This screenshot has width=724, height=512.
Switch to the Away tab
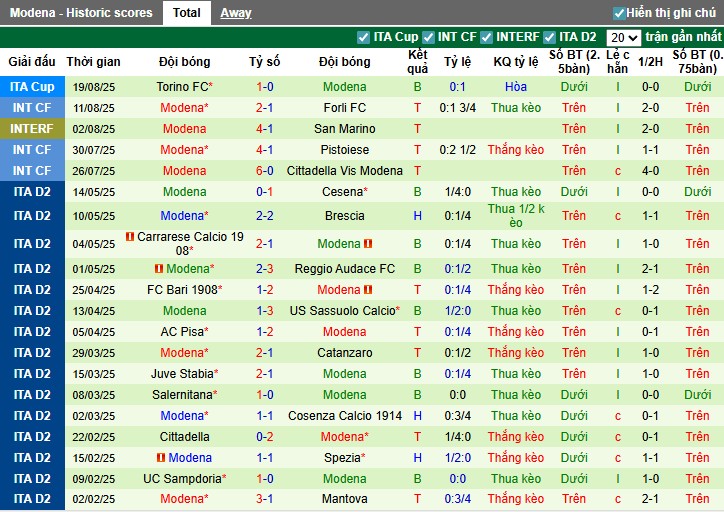236,13
